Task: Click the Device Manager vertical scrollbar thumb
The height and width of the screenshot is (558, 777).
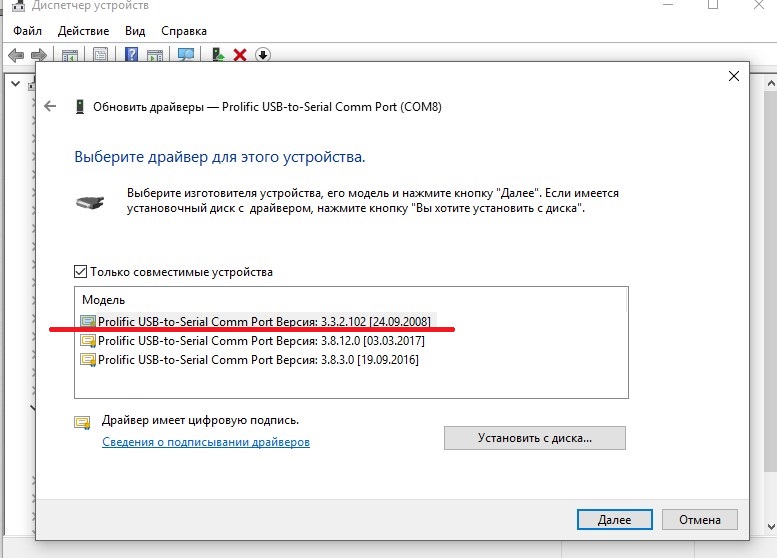Action: [771, 280]
